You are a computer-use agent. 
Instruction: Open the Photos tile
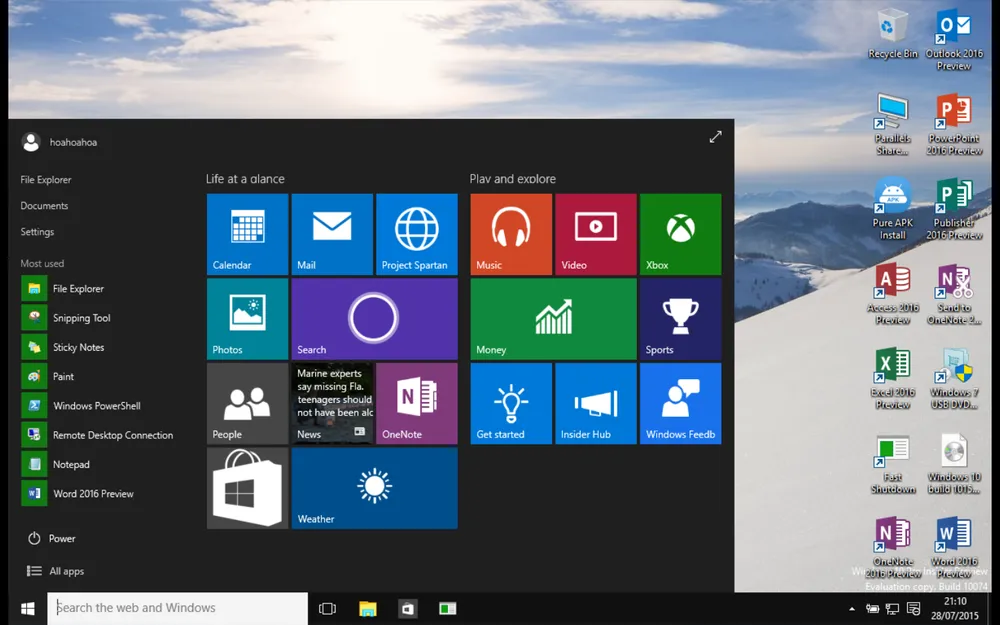point(247,319)
